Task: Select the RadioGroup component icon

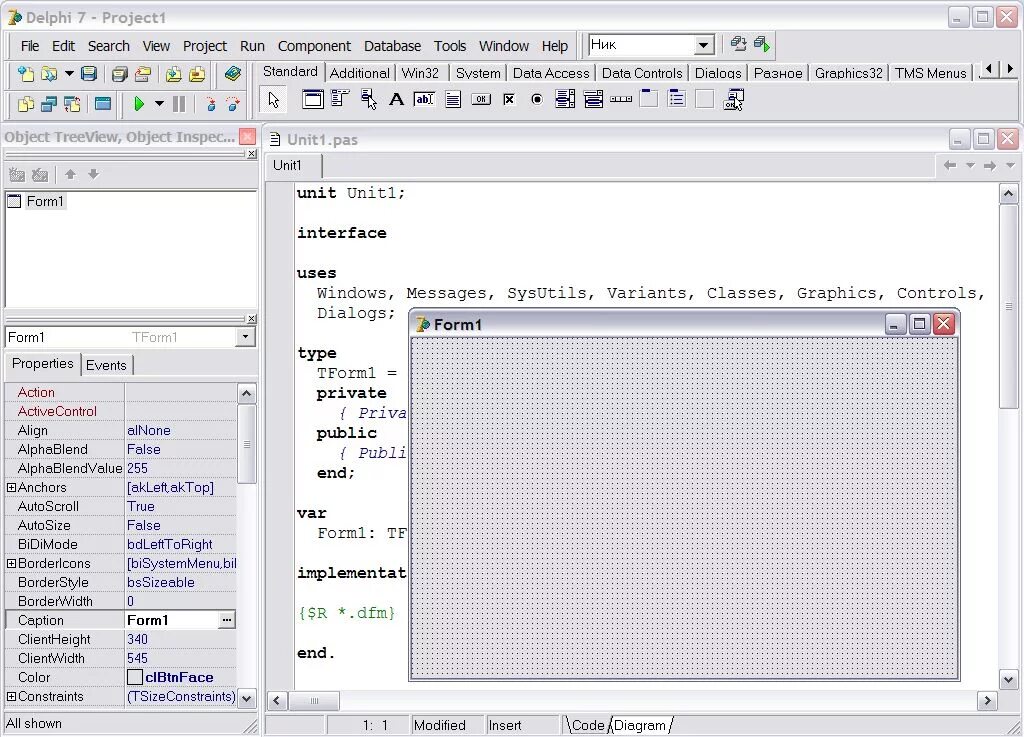Action: pyautogui.click(x=677, y=99)
